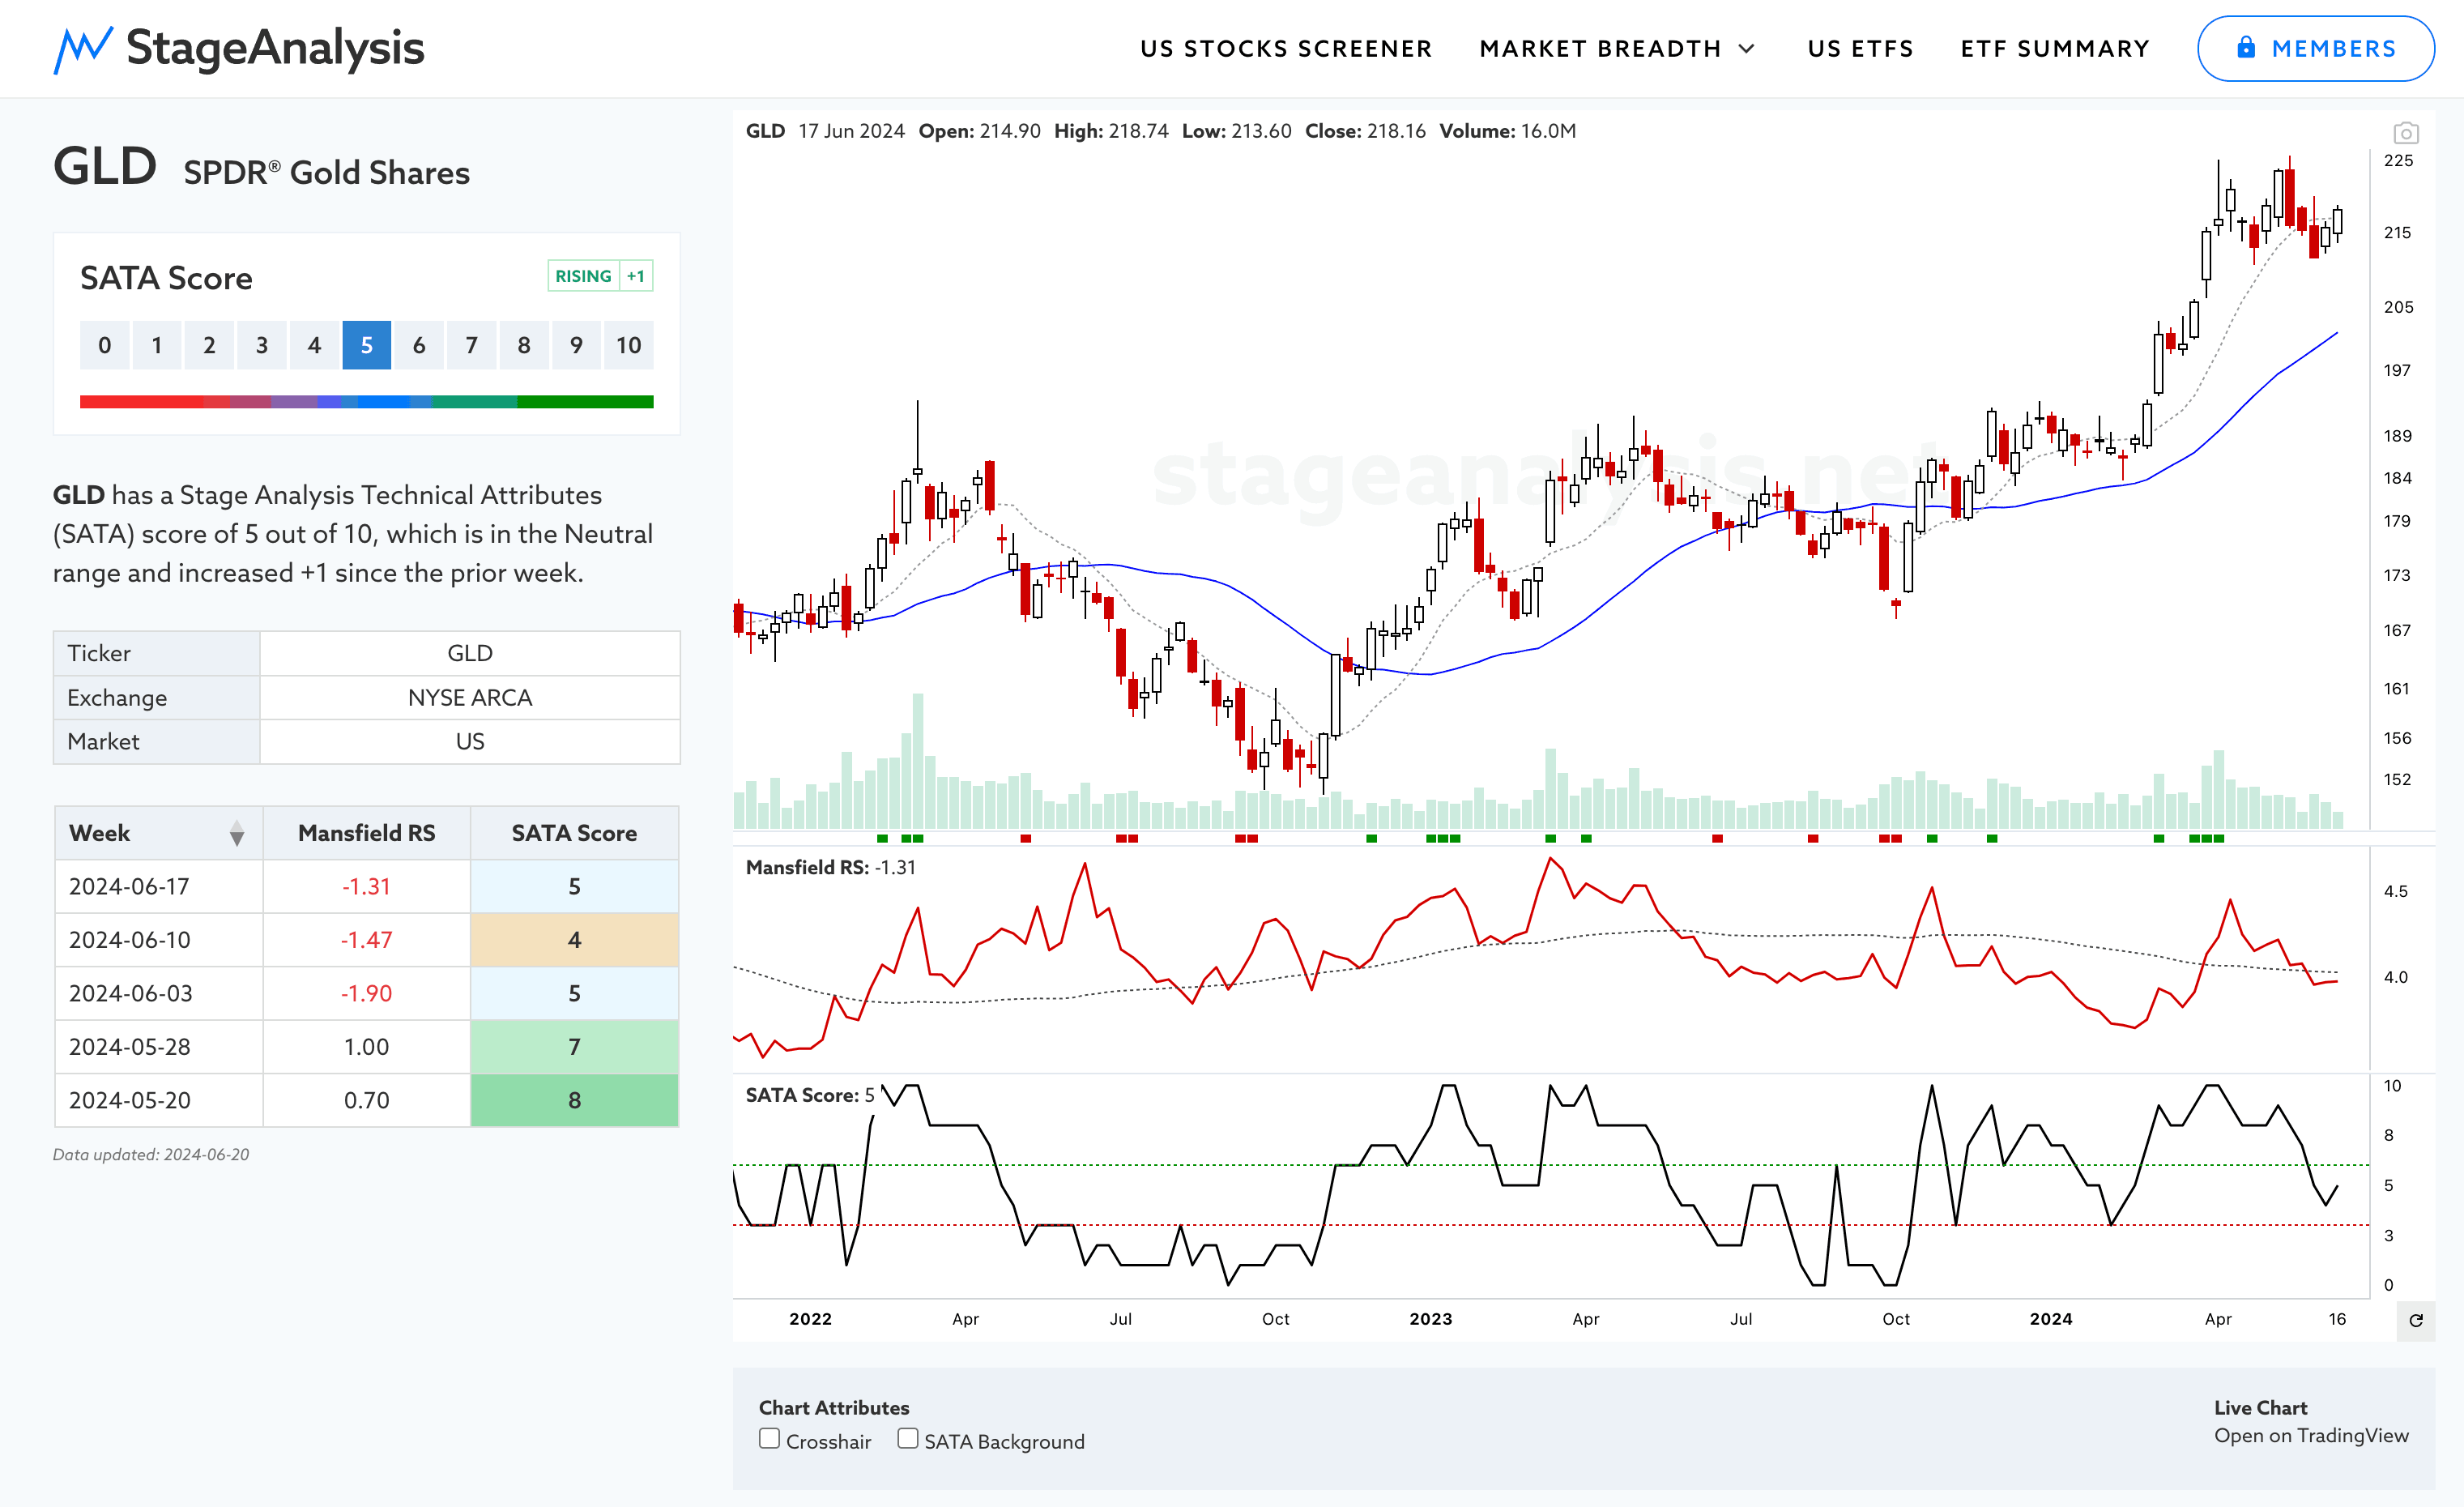Image resolution: width=2464 pixels, height=1507 pixels.
Task: Click the lock icon in Members button
Action: tap(2245, 47)
